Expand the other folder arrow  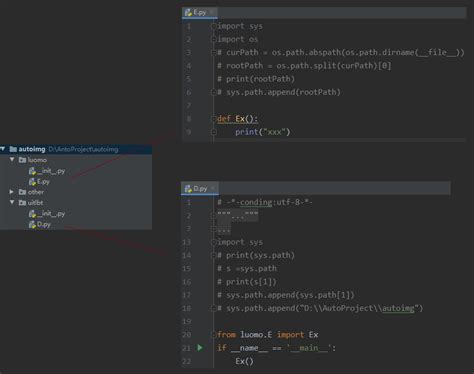(x=12, y=192)
